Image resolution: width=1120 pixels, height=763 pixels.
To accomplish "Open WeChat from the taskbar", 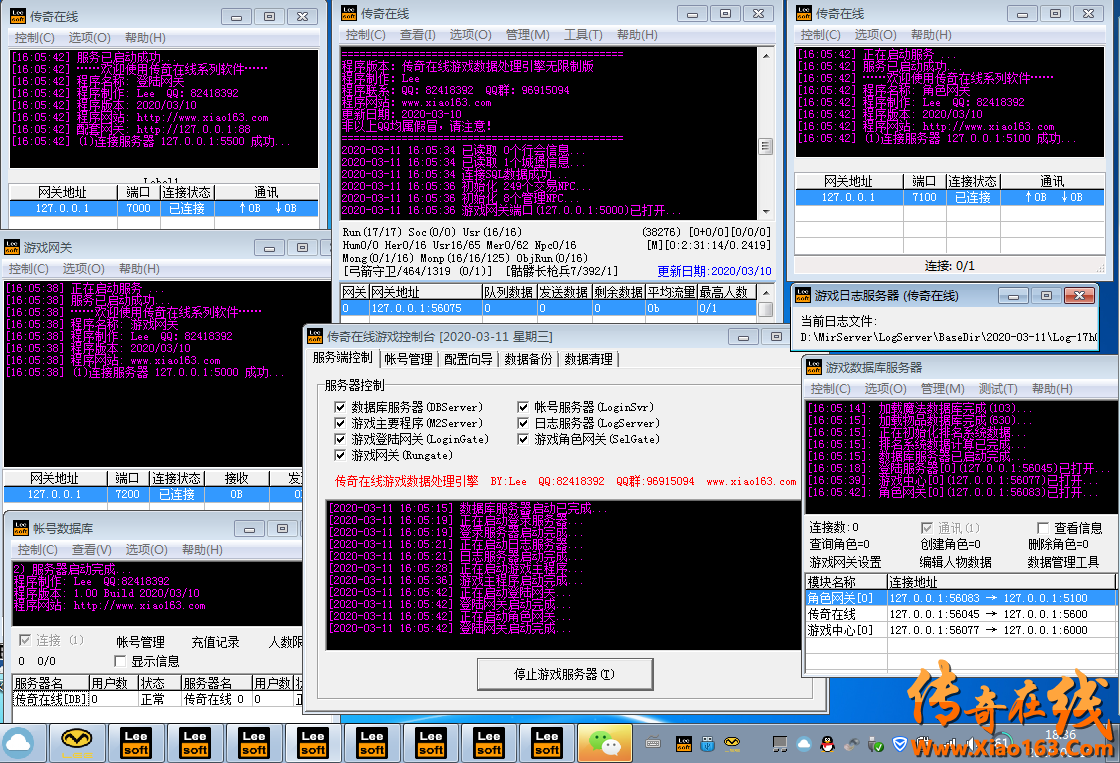I will pyautogui.click(x=604, y=743).
